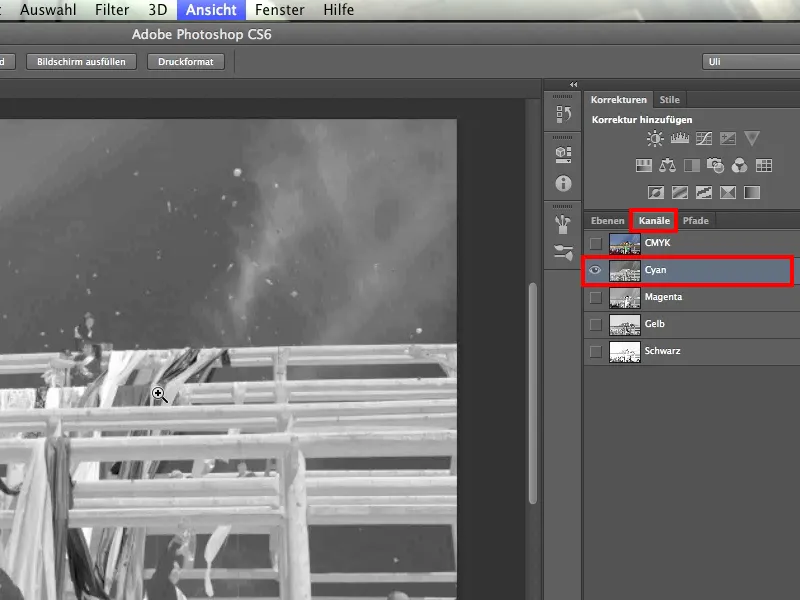Open the 3D panel cube icon
800x600 pixels.
click(563, 155)
